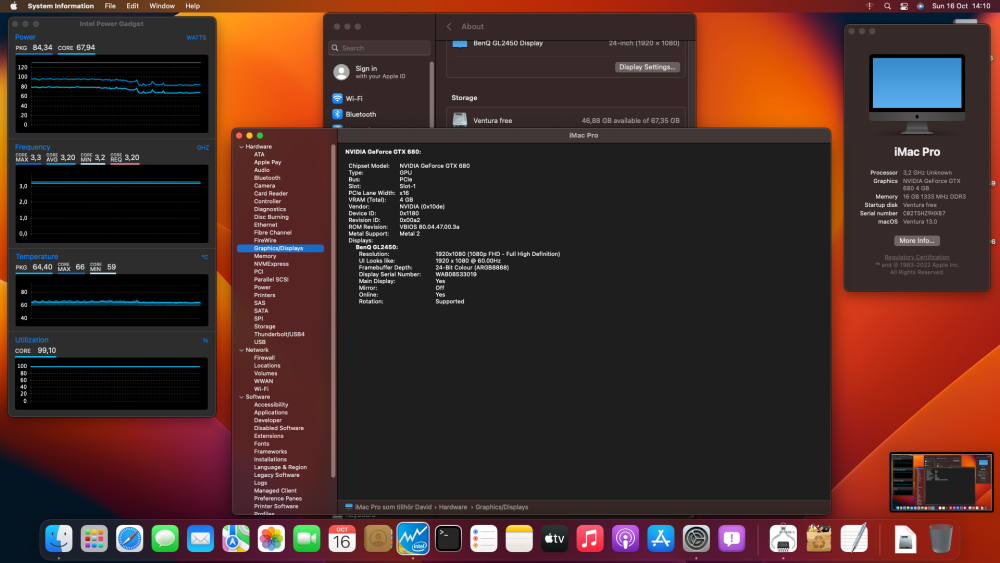Open Launchpad in the dock
The width and height of the screenshot is (1000, 563).
coord(94,539)
